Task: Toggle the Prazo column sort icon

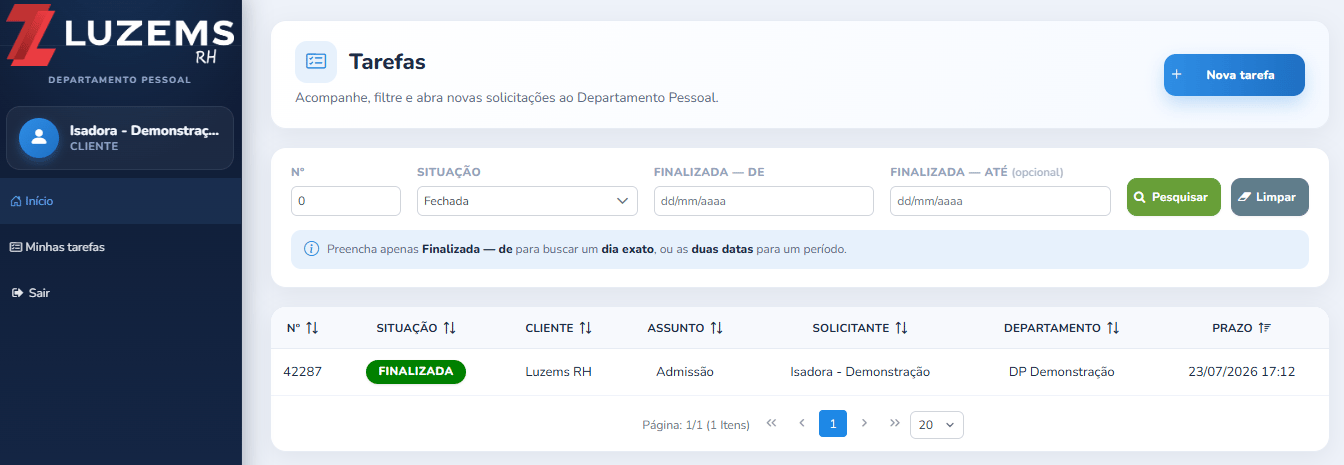Action: (1264, 328)
